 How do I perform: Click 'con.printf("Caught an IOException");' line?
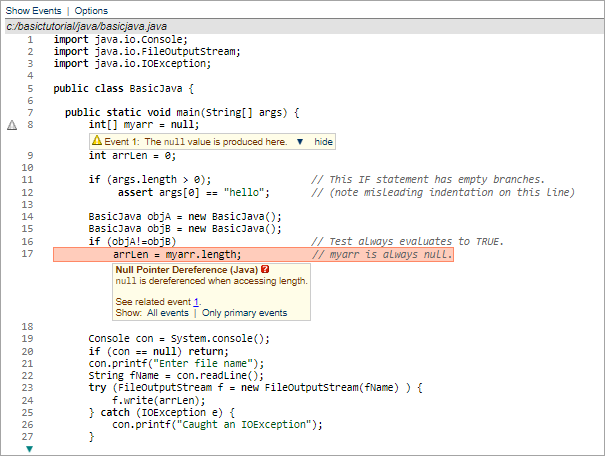click(217, 425)
